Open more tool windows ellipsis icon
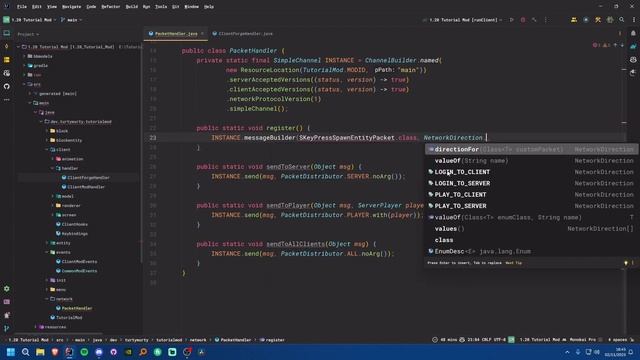The height and width of the screenshot is (360, 640). [x=7, y=100]
